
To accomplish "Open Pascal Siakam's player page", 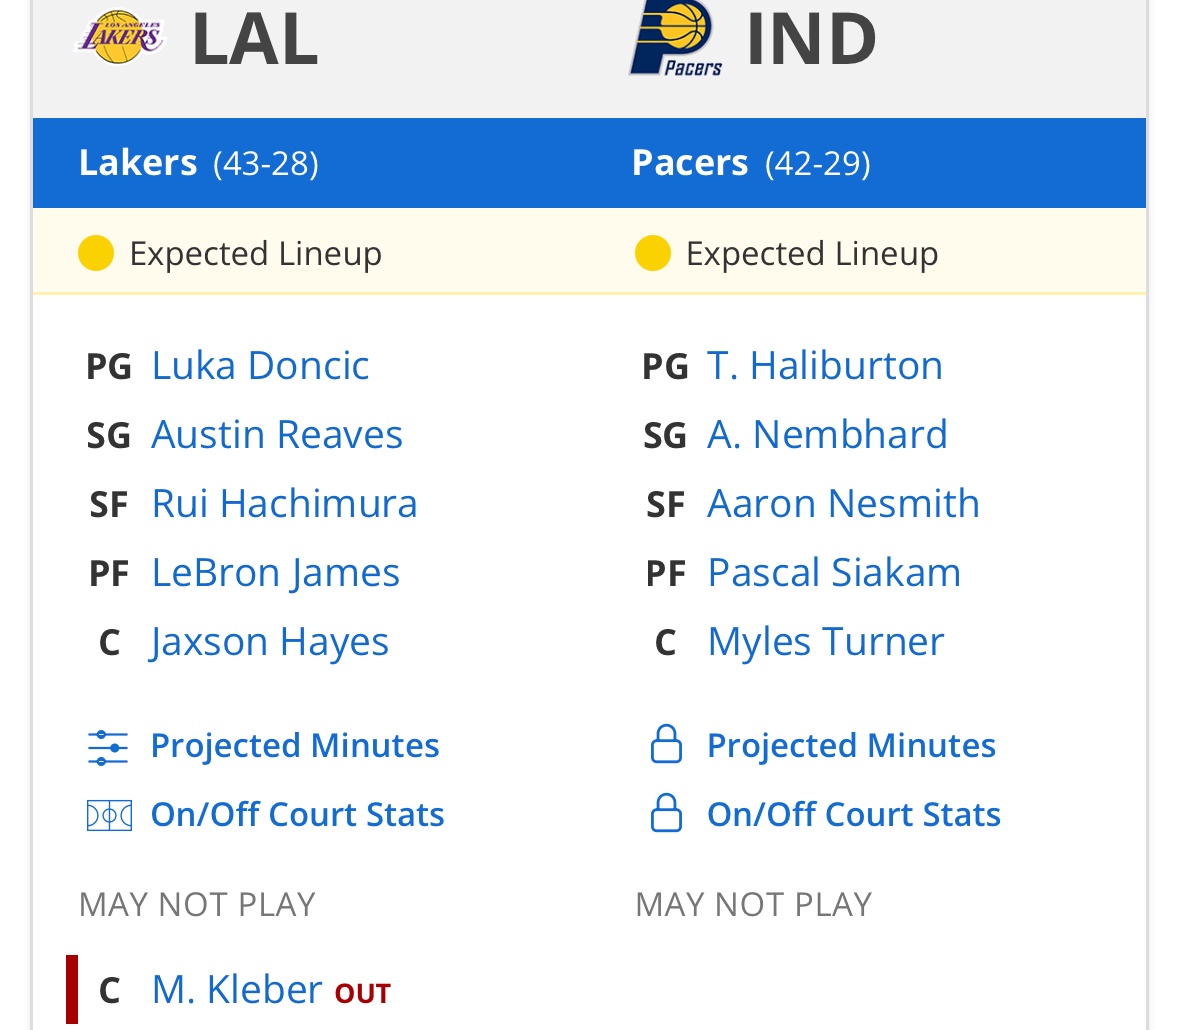I will [x=833, y=573].
